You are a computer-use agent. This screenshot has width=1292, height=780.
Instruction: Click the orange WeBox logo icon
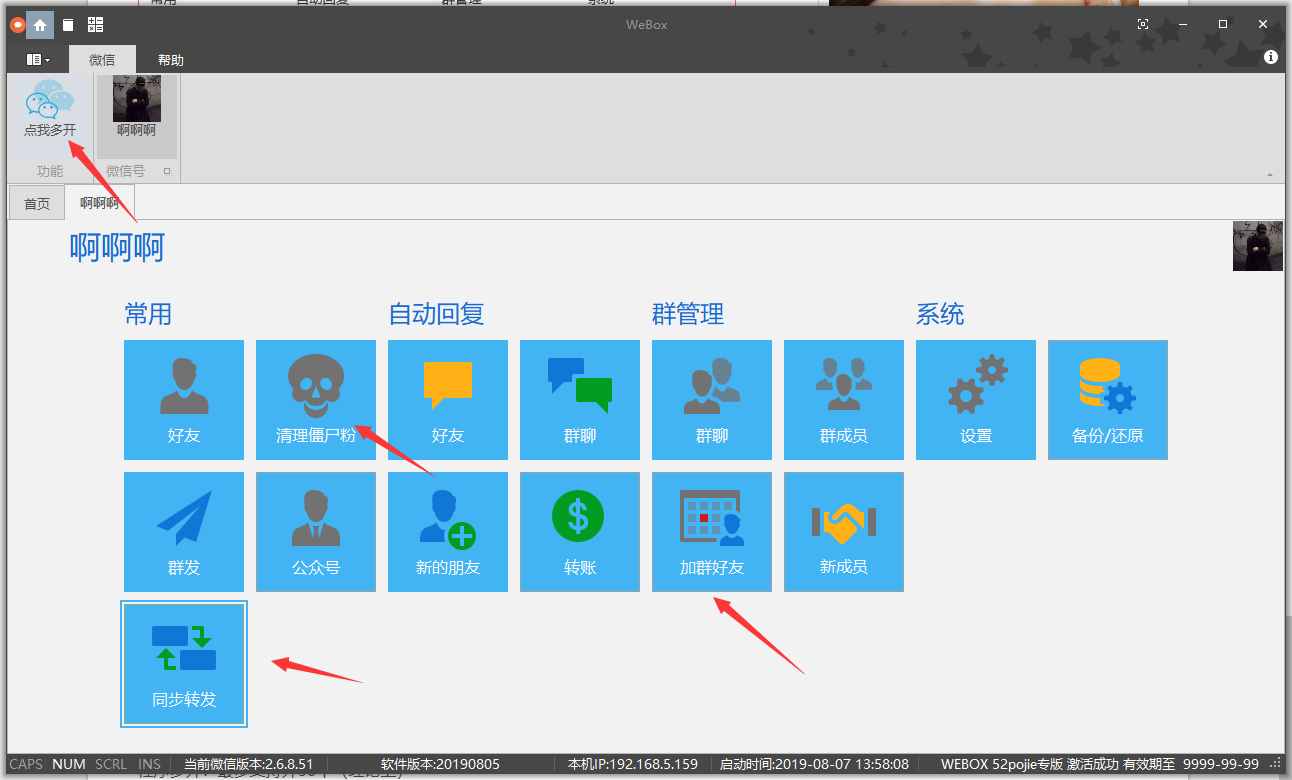pos(17,25)
